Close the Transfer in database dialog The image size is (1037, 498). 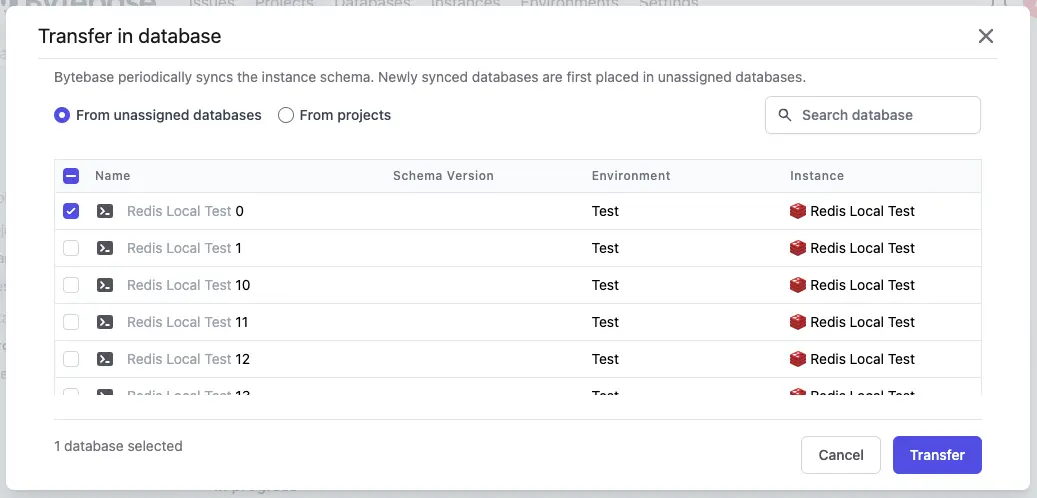pos(985,36)
